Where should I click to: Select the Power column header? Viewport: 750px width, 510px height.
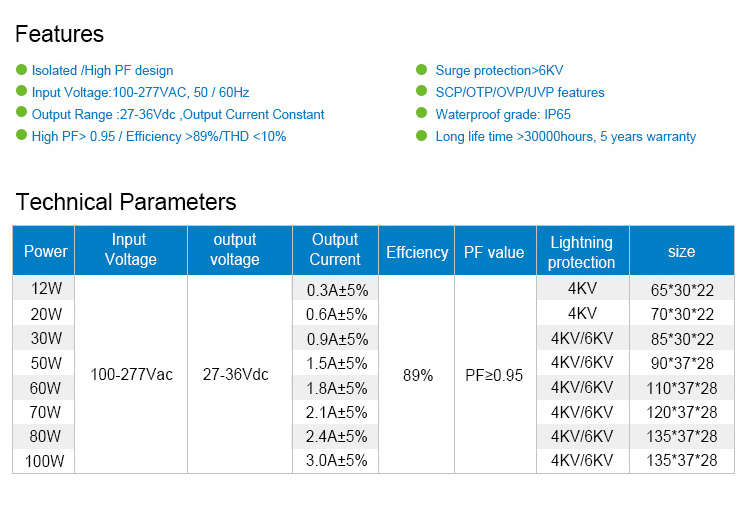[x=45, y=251]
